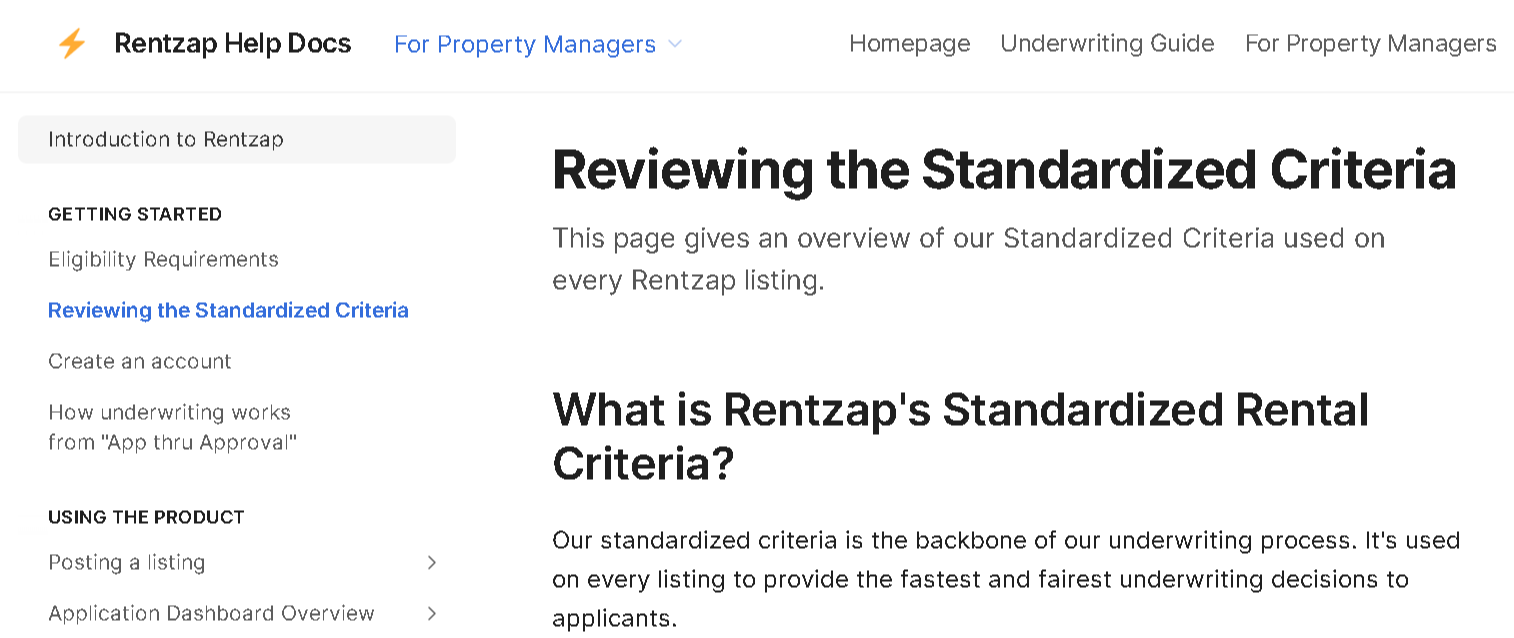The image size is (1514, 638).
Task: Open the blue For Property Managers dropdown
Action: (525, 45)
